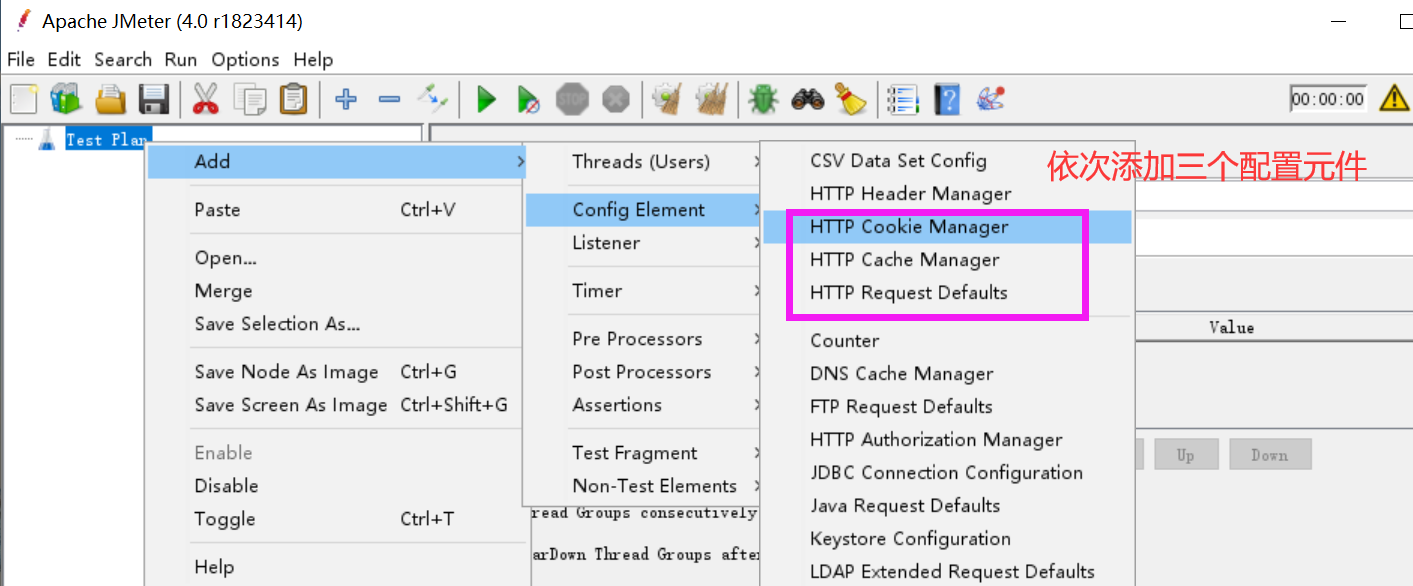Add DNS Cache Manager
The height and width of the screenshot is (586, 1413).
tap(947, 374)
